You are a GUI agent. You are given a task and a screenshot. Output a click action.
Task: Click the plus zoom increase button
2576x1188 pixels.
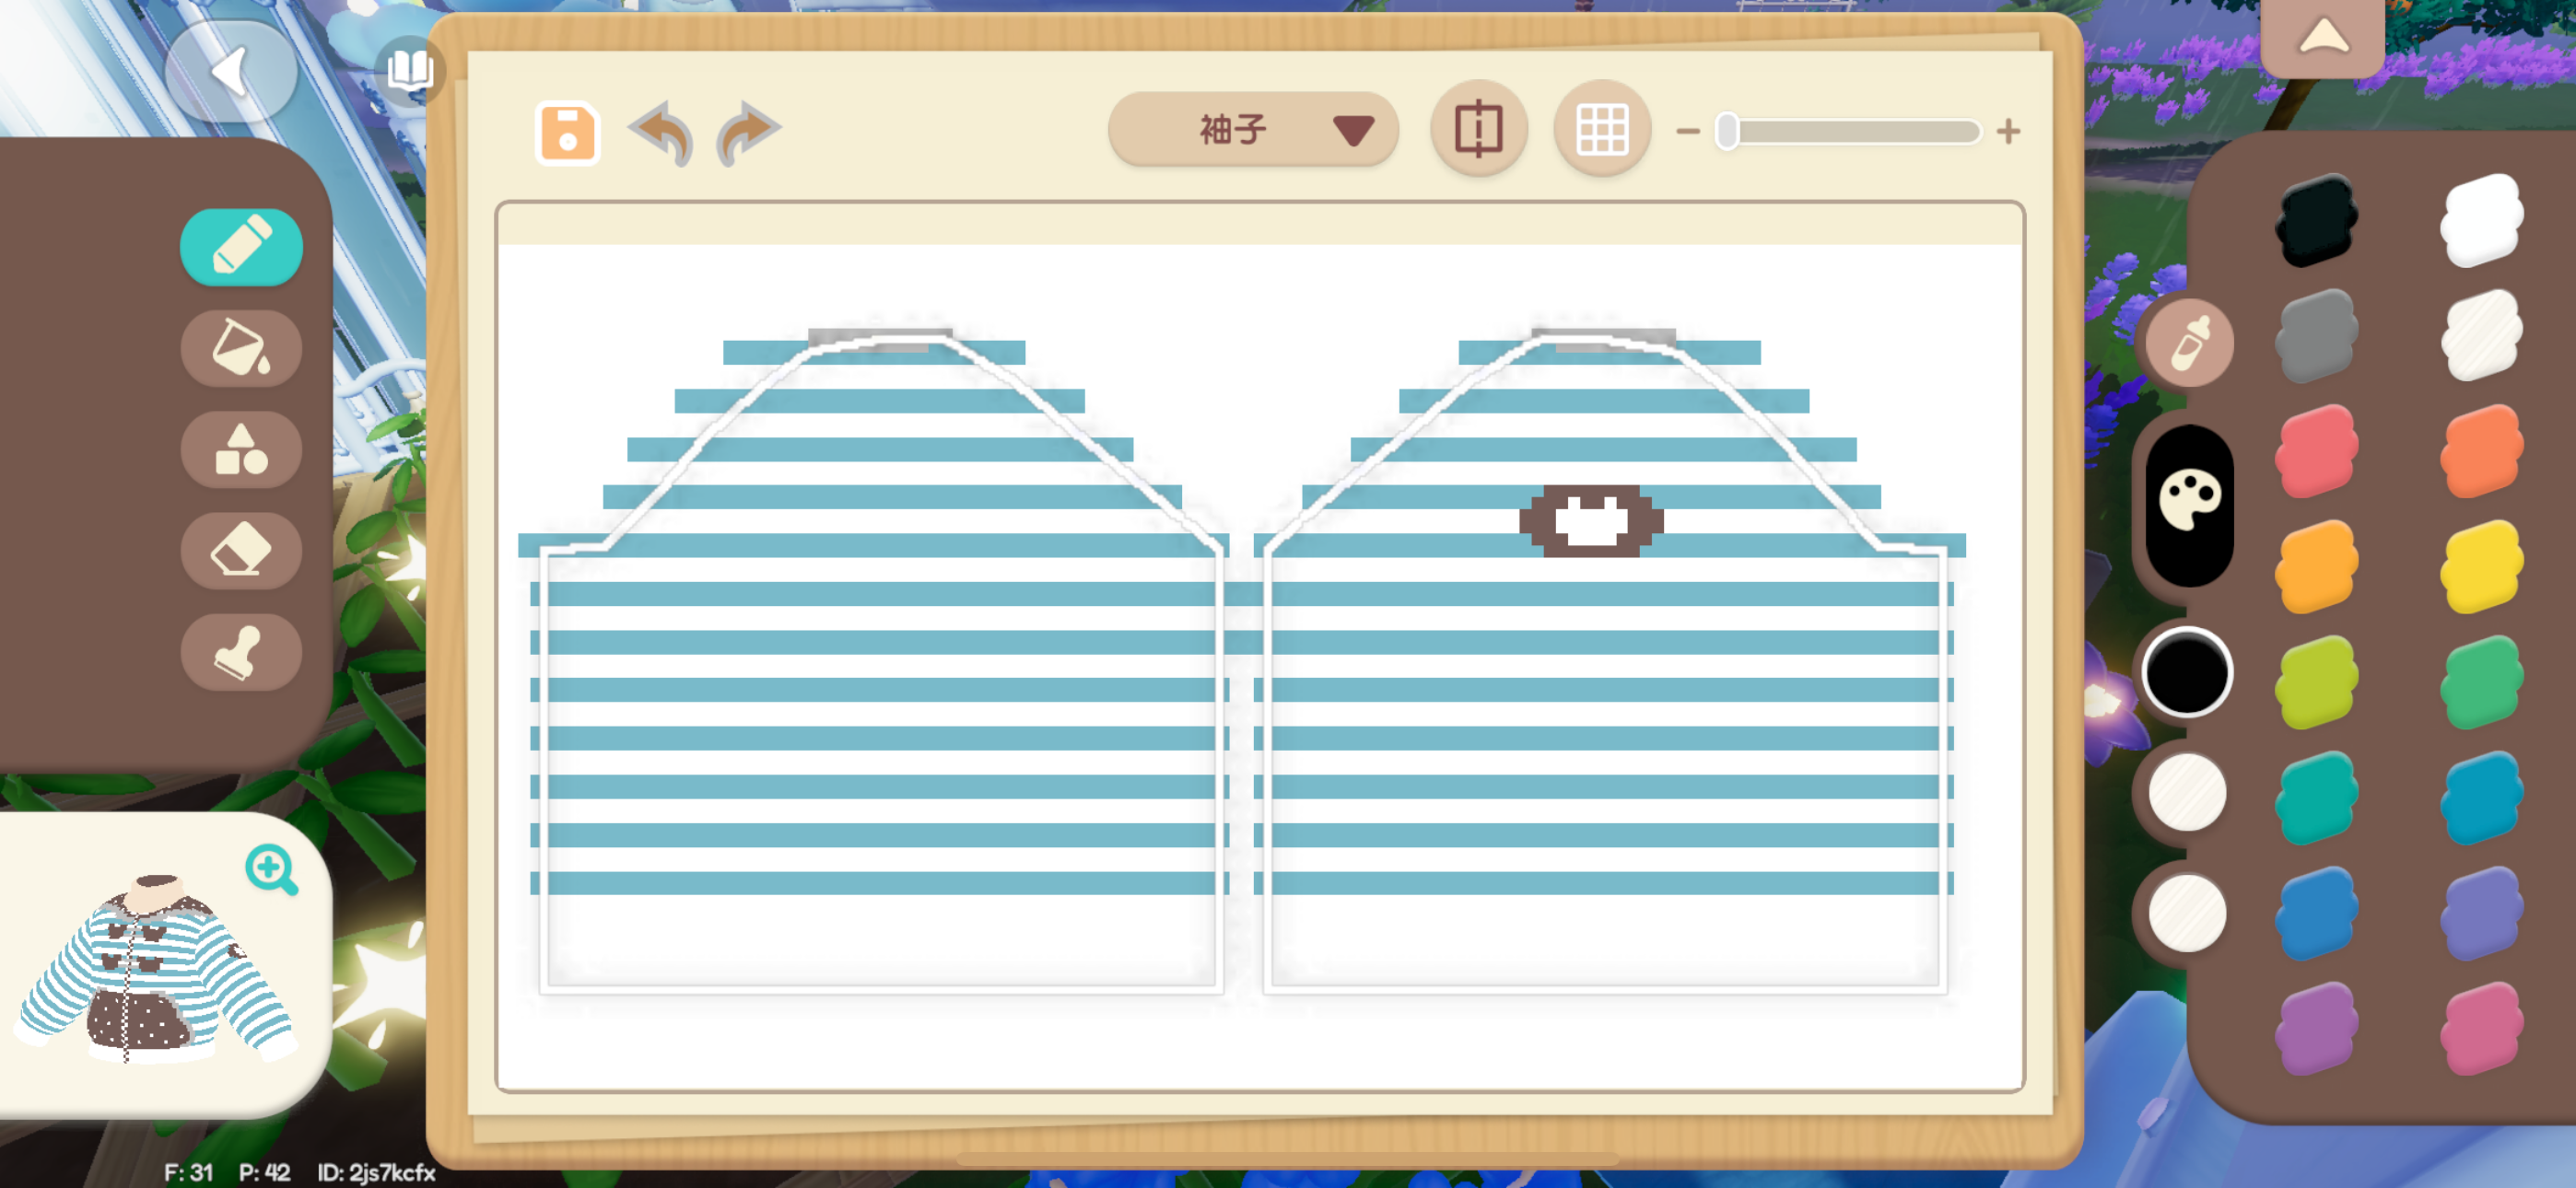point(2008,131)
